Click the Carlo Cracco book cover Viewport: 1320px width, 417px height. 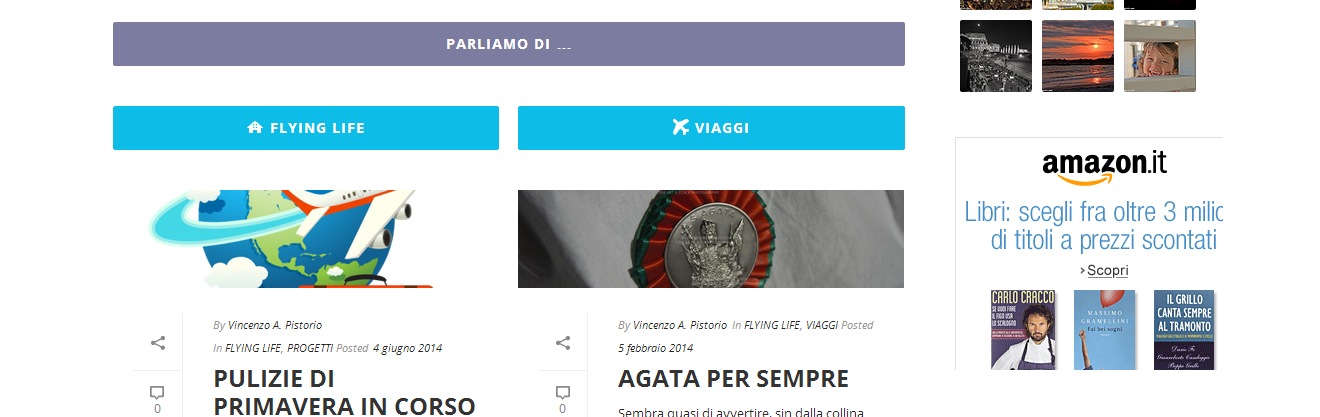(1023, 330)
